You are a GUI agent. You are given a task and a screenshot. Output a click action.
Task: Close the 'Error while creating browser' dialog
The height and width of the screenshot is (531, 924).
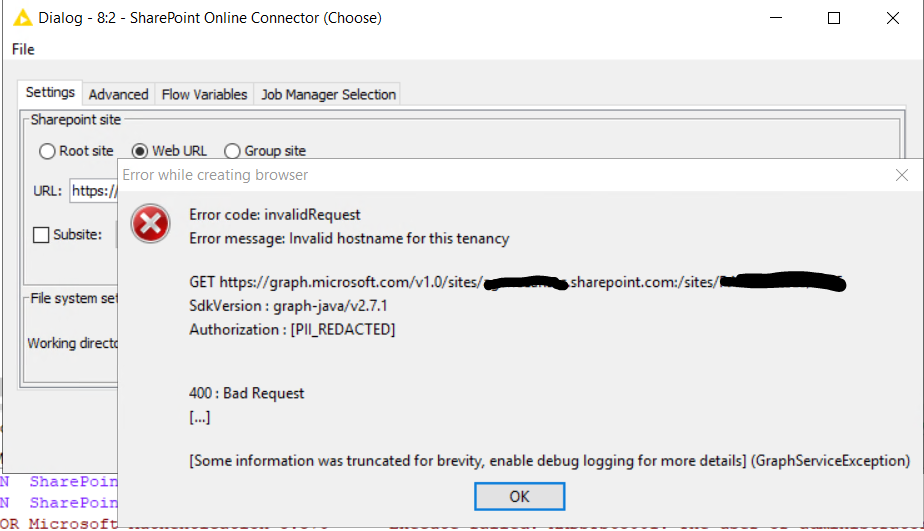click(901, 175)
